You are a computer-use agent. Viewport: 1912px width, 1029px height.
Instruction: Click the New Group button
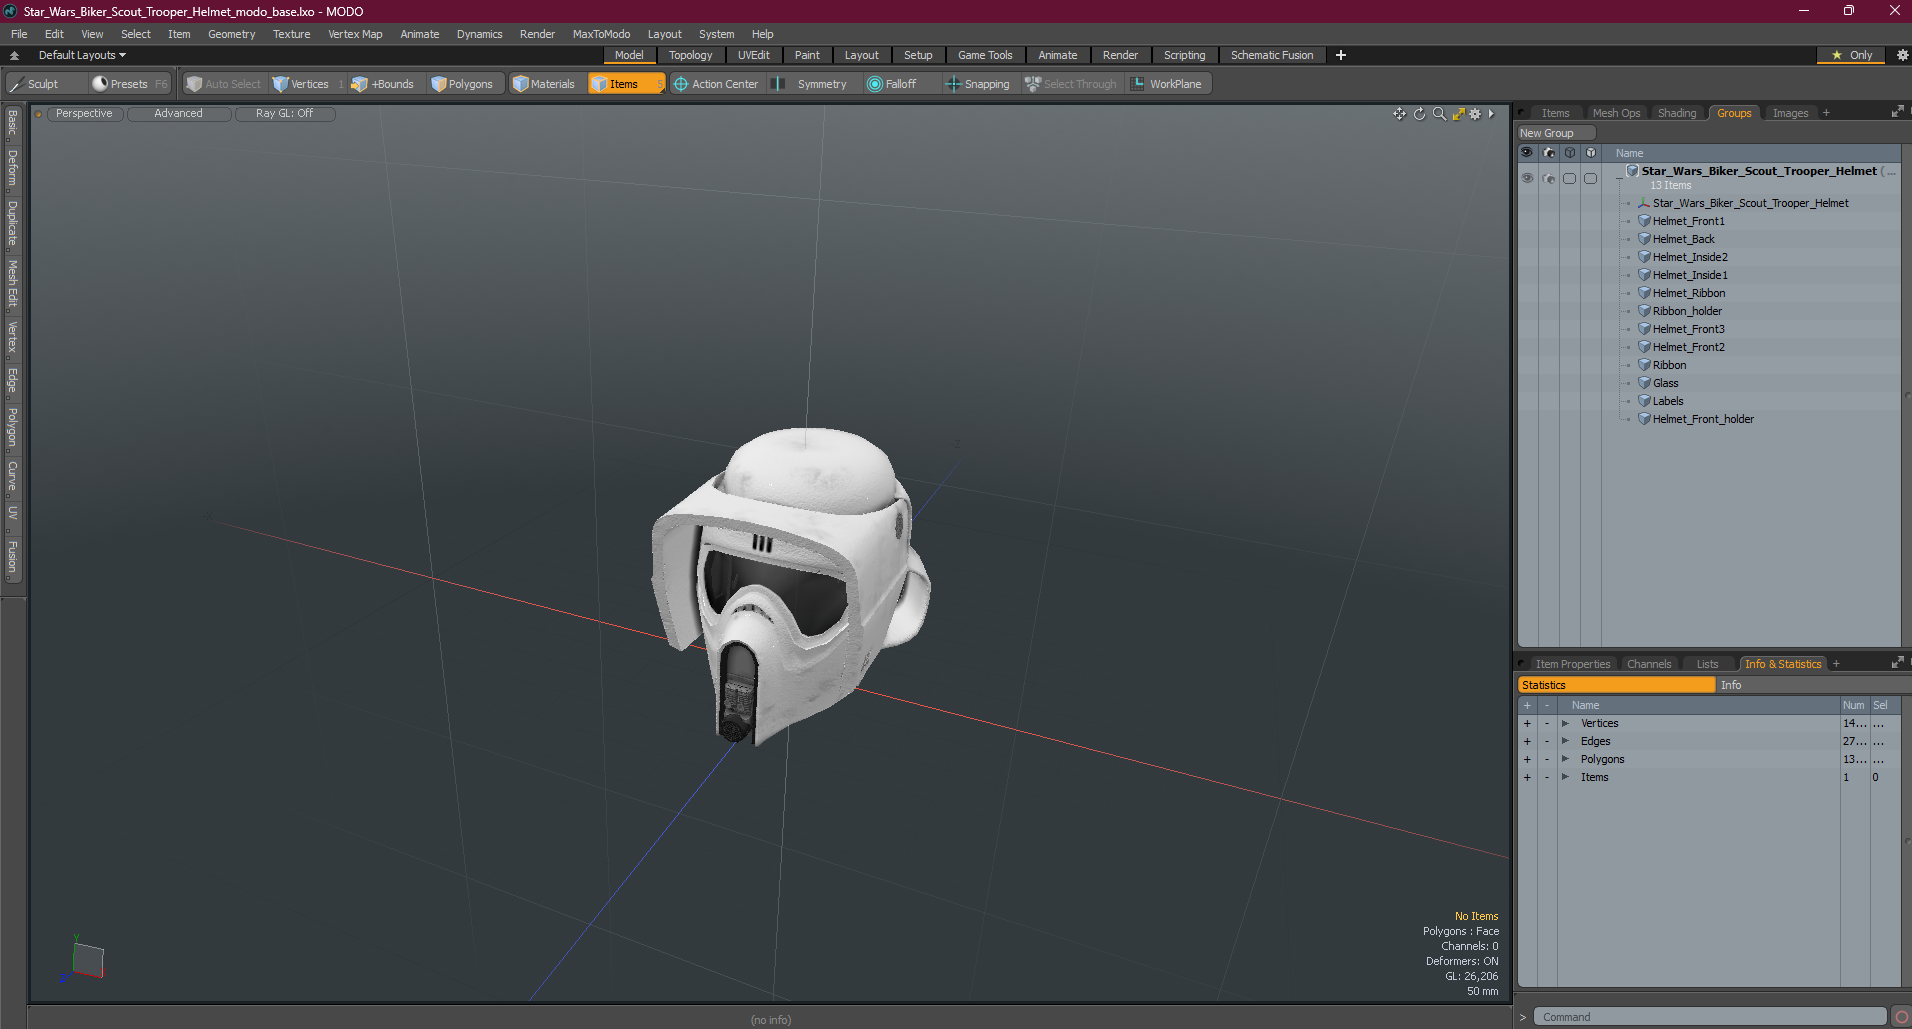1556,133
